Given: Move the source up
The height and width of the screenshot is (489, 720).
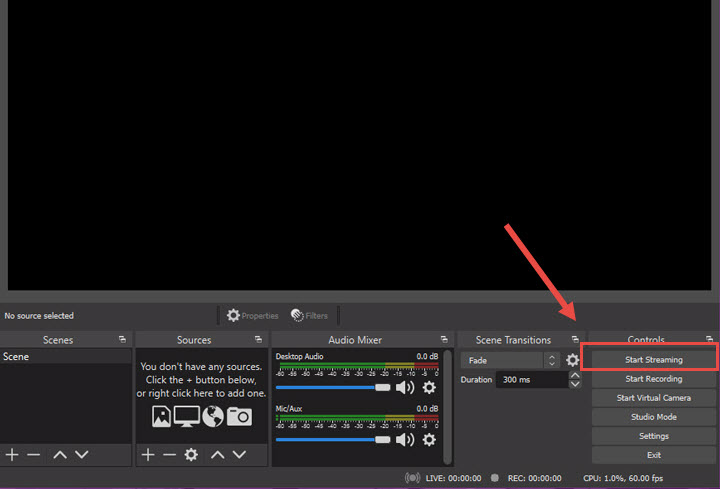Looking at the screenshot, I should 218,455.
